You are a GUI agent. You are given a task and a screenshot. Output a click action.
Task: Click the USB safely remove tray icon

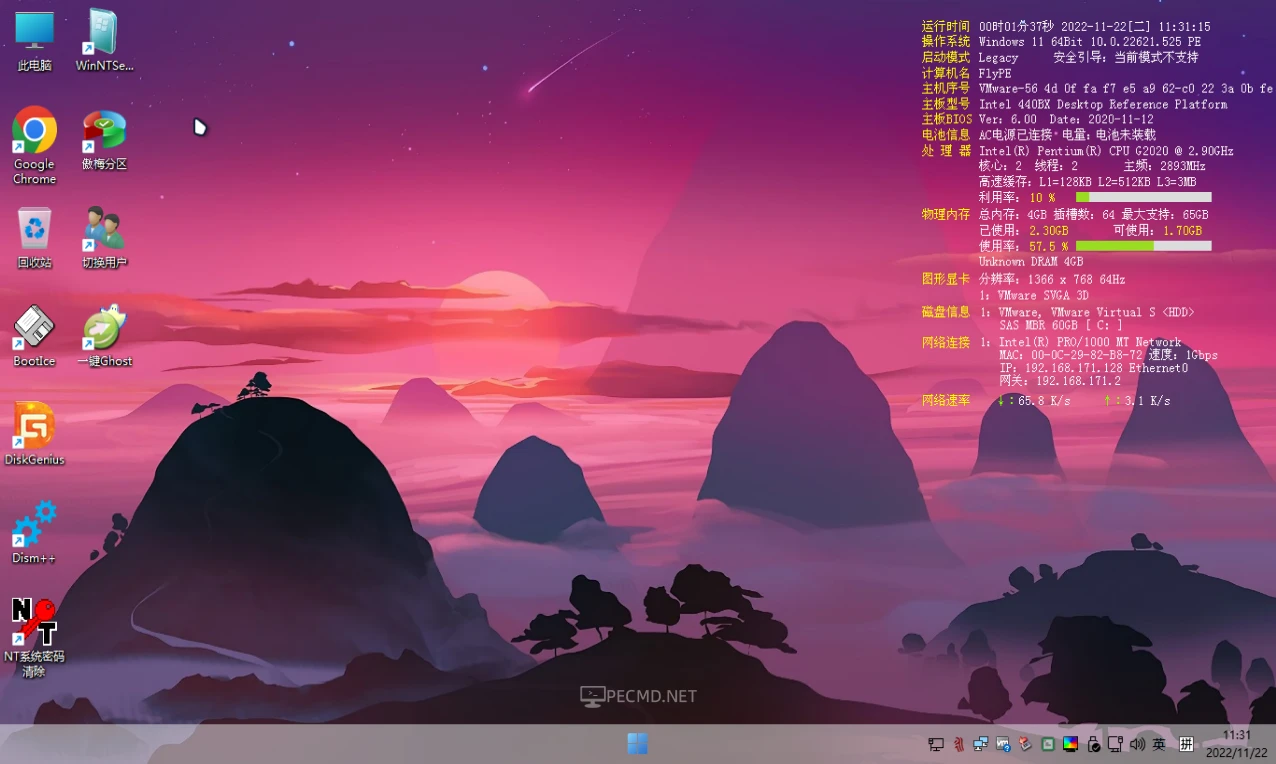click(1094, 744)
